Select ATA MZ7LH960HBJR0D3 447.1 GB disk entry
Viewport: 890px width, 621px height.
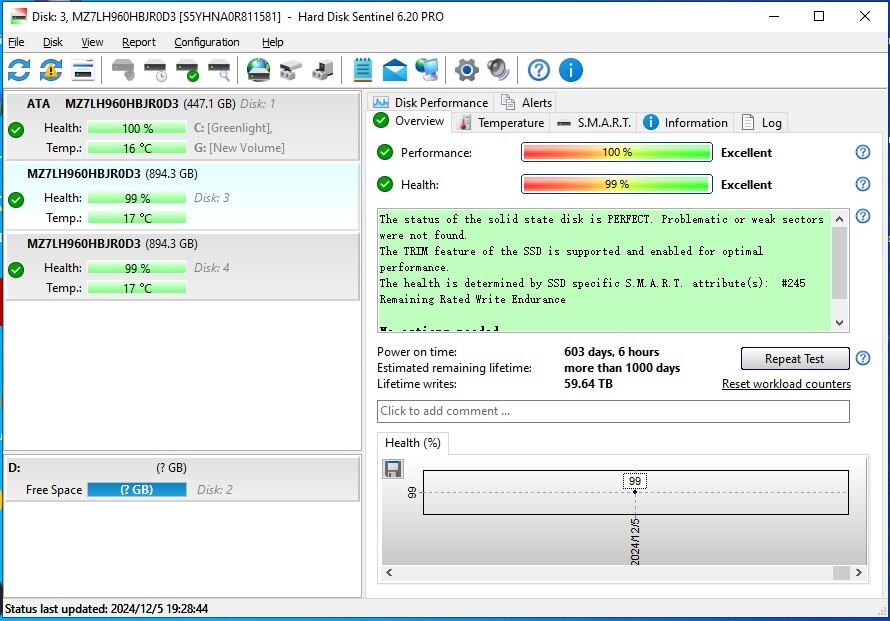tap(182, 127)
